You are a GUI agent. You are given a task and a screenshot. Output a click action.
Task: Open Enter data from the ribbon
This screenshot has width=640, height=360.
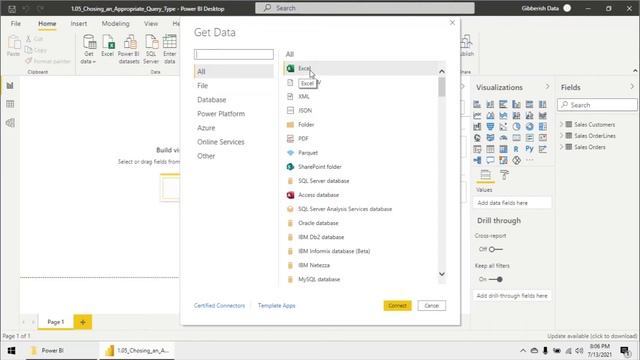tap(169, 49)
